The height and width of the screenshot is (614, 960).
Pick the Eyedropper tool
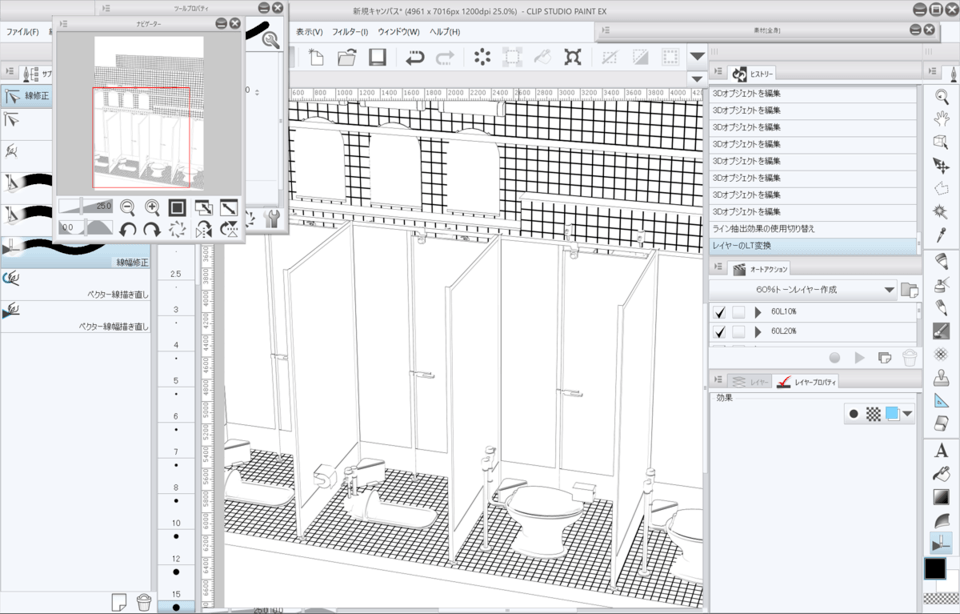point(941,236)
